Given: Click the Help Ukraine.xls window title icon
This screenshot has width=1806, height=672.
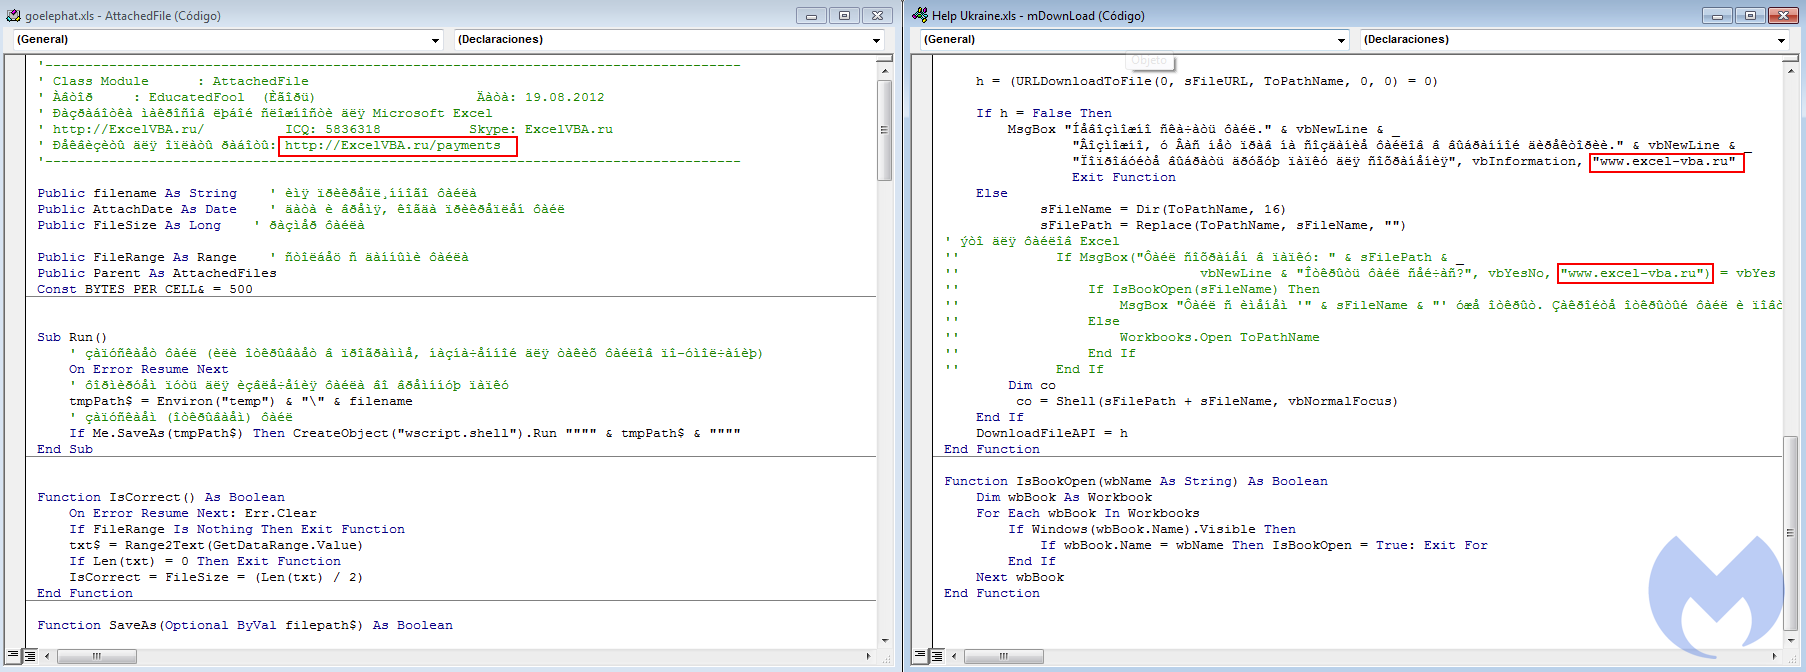Looking at the screenshot, I should 920,15.
